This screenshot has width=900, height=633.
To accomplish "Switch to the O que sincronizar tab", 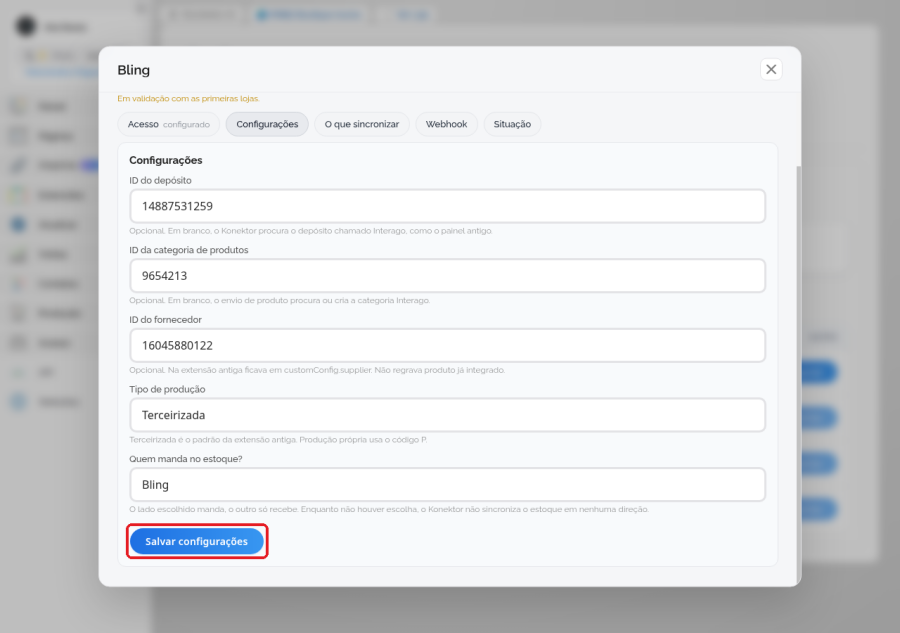I will click(x=362, y=124).
